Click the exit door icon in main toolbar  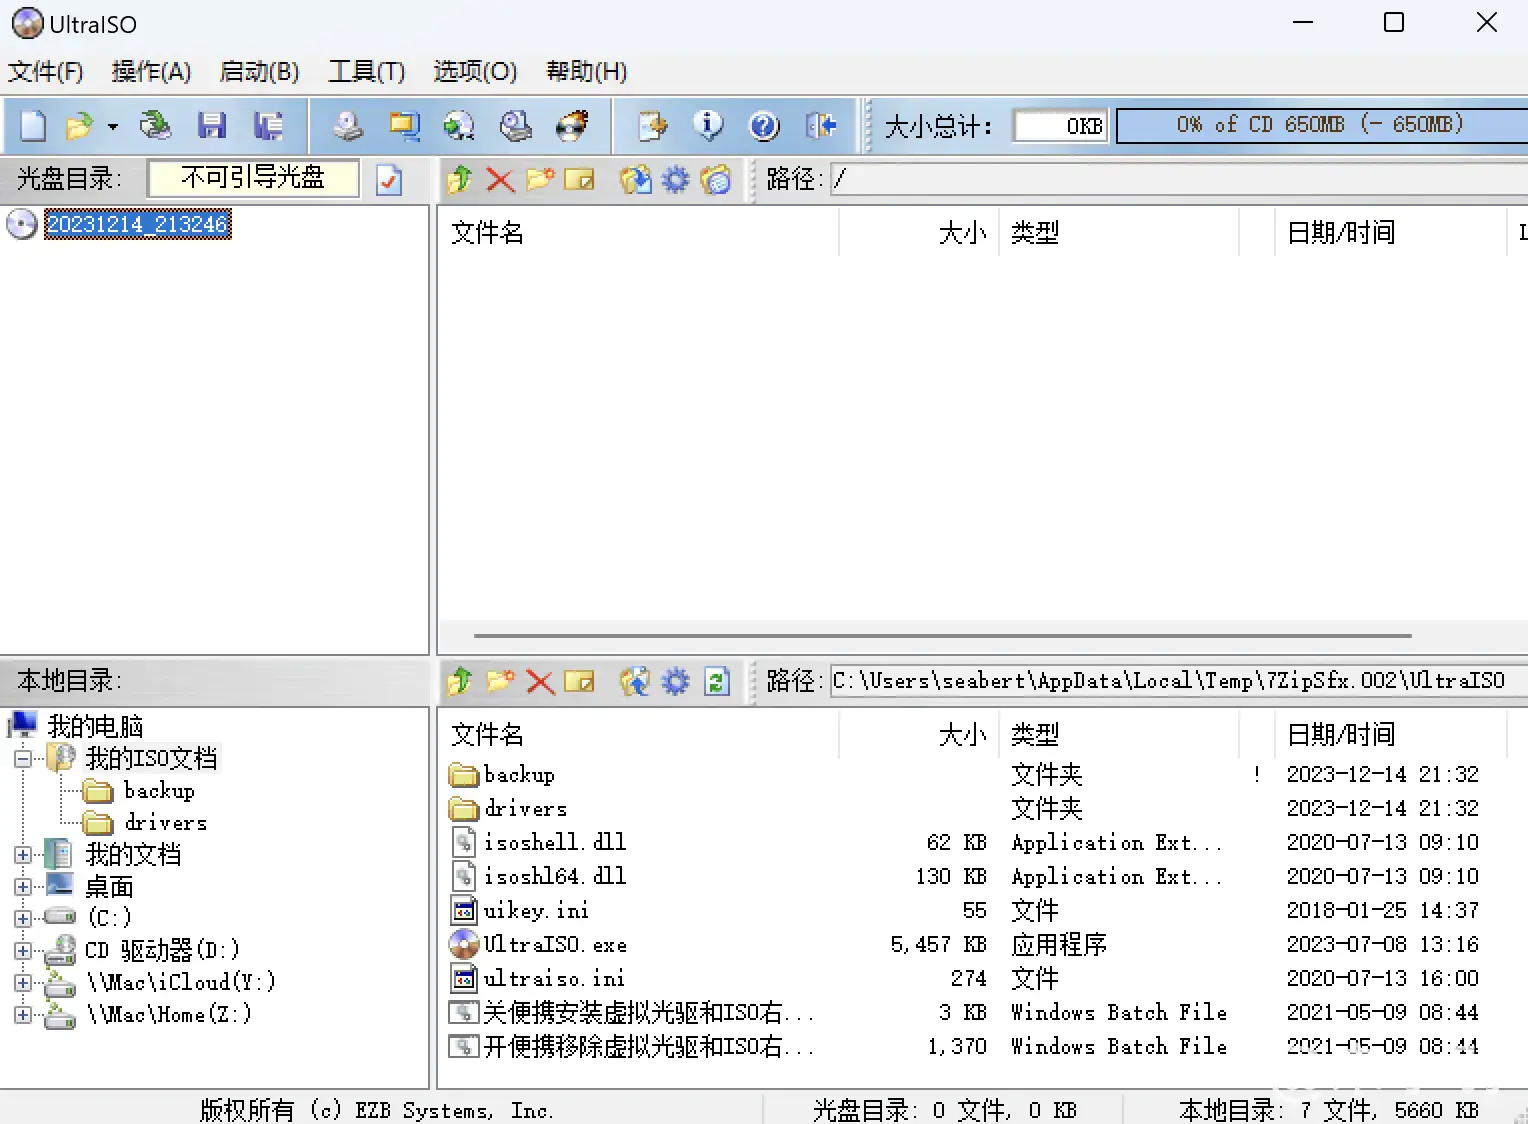coord(821,126)
